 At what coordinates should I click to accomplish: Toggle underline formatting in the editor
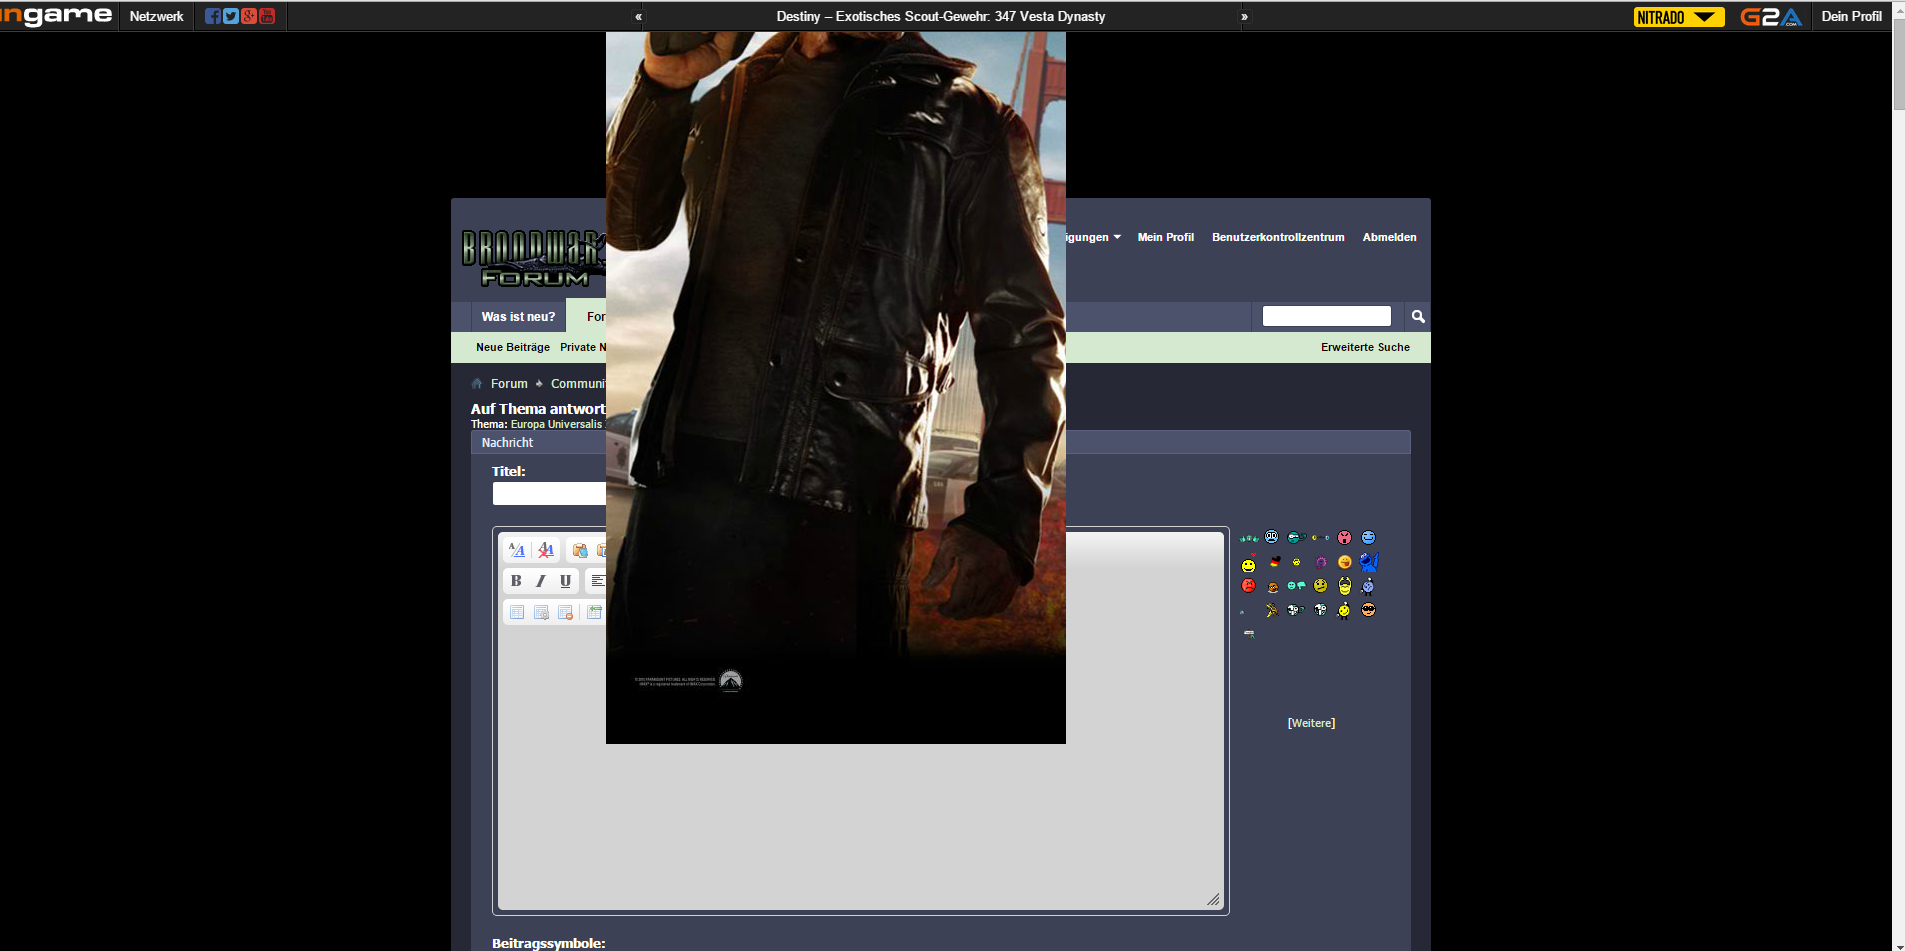(x=565, y=581)
